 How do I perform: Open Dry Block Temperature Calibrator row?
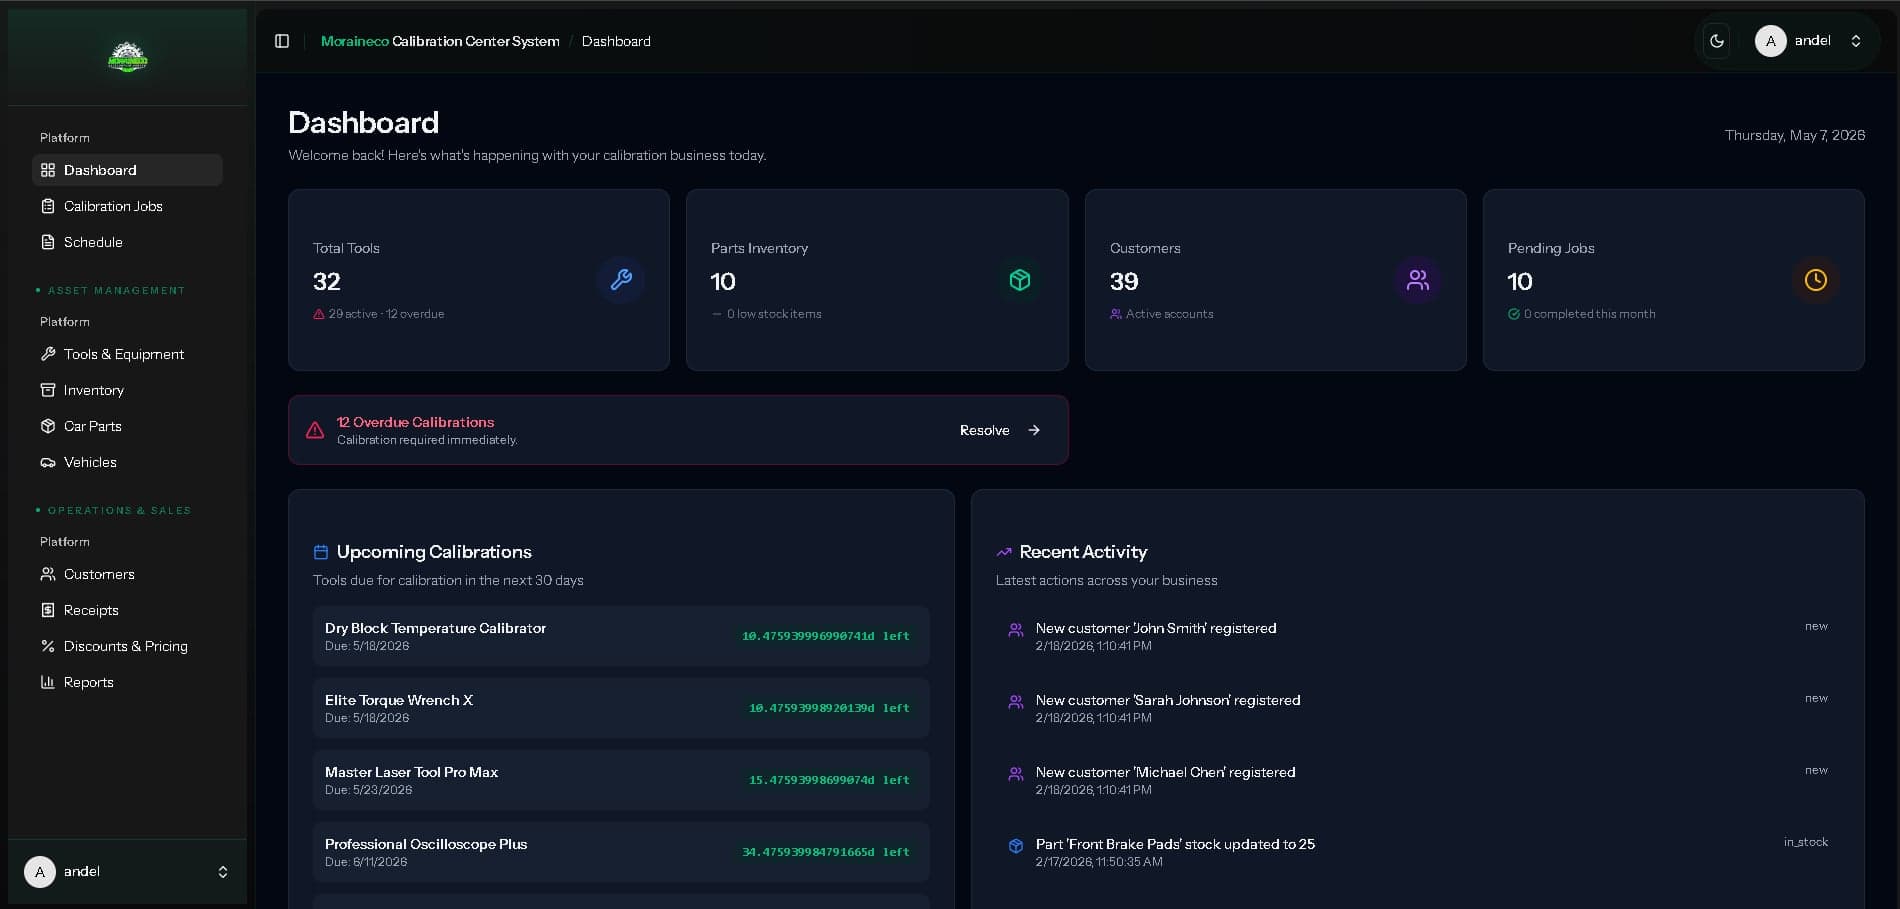click(621, 636)
